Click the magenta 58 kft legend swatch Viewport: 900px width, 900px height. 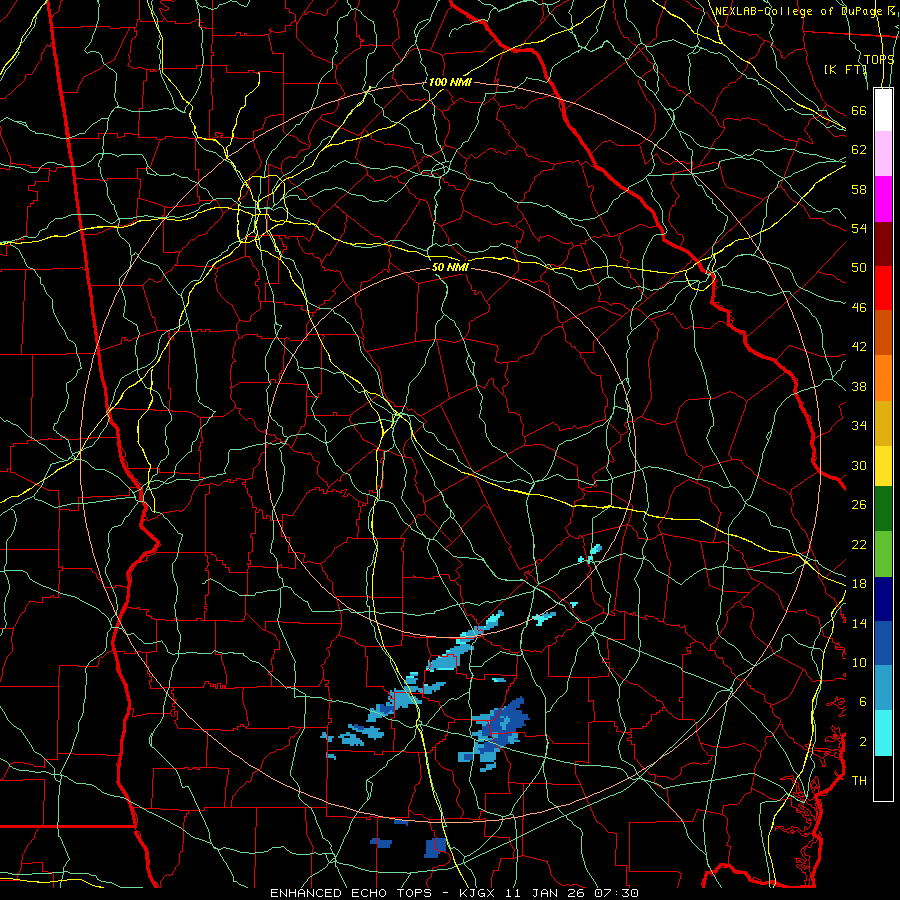click(883, 199)
